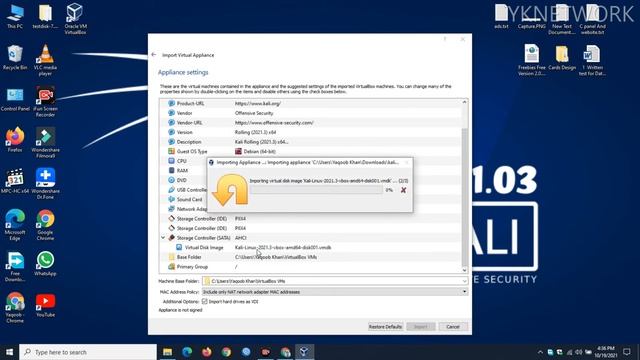Viewport: 640px width, 360px height.
Task: Click the taskbar clock showing the date
Action: tap(606, 352)
